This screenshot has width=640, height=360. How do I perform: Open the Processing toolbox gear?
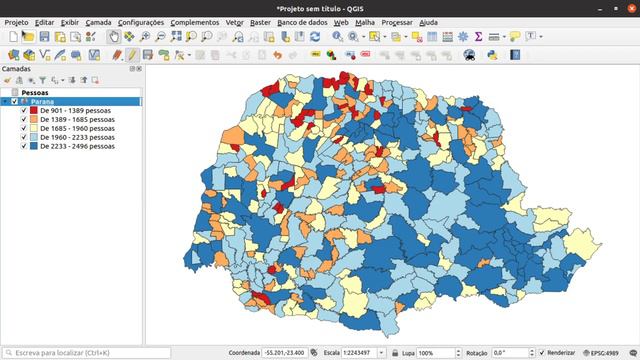[x=463, y=37]
